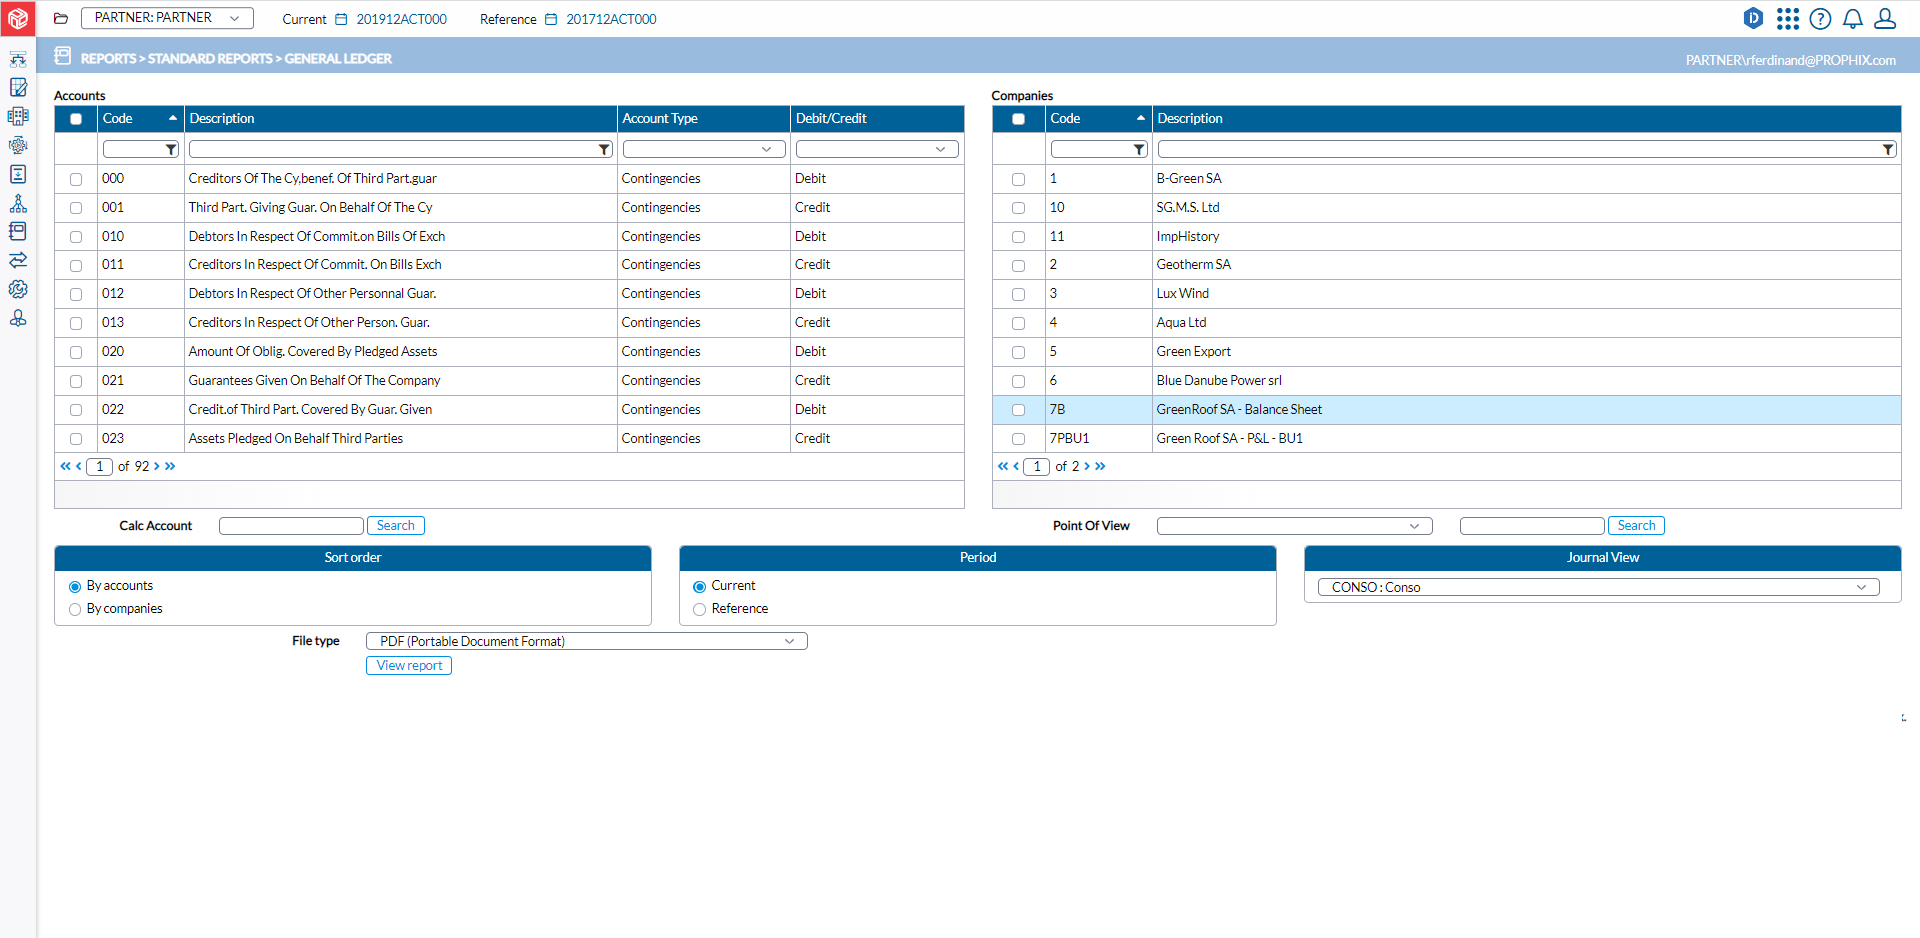Click the folder icon beside PARTNER selector
1920x938 pixels.
(x=61, y=19)
